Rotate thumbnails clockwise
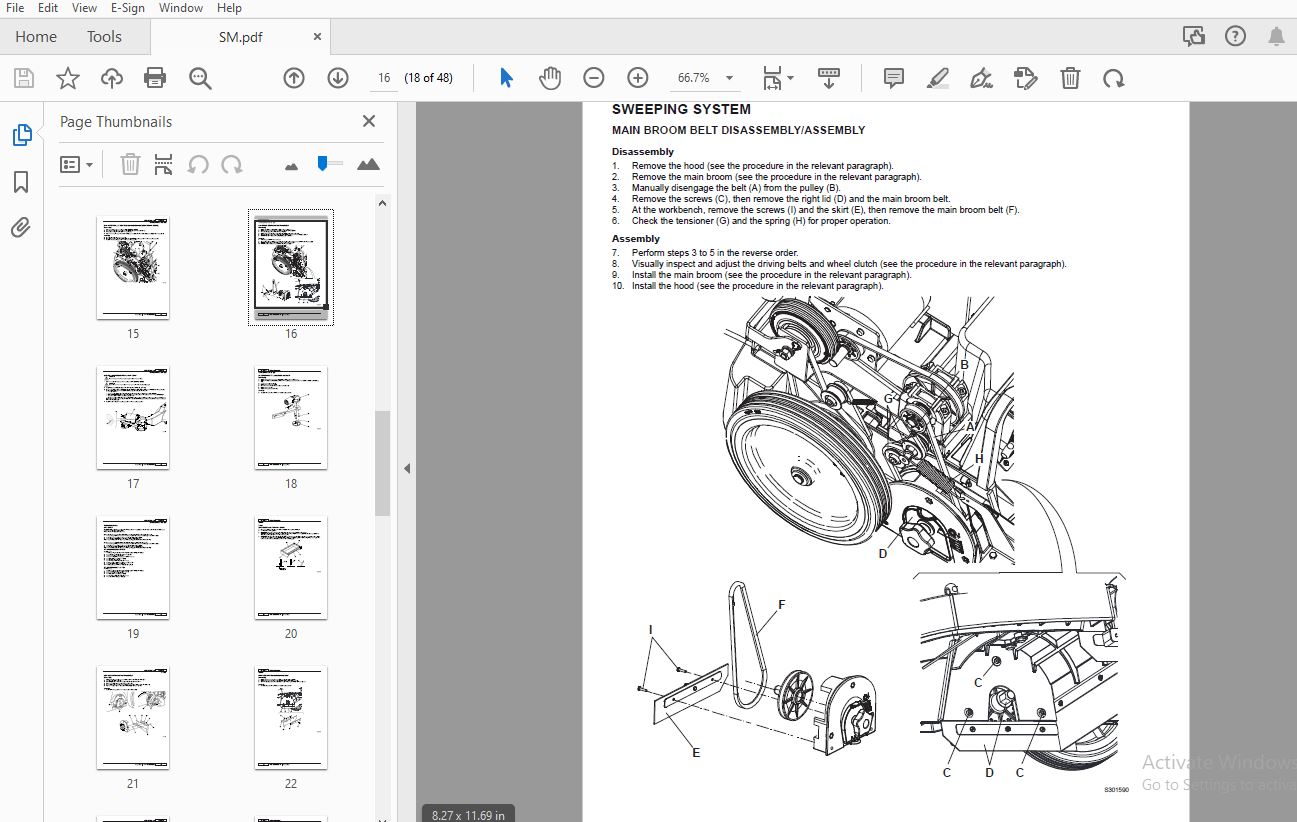The image size is (1297, 822). click(232, 164)
